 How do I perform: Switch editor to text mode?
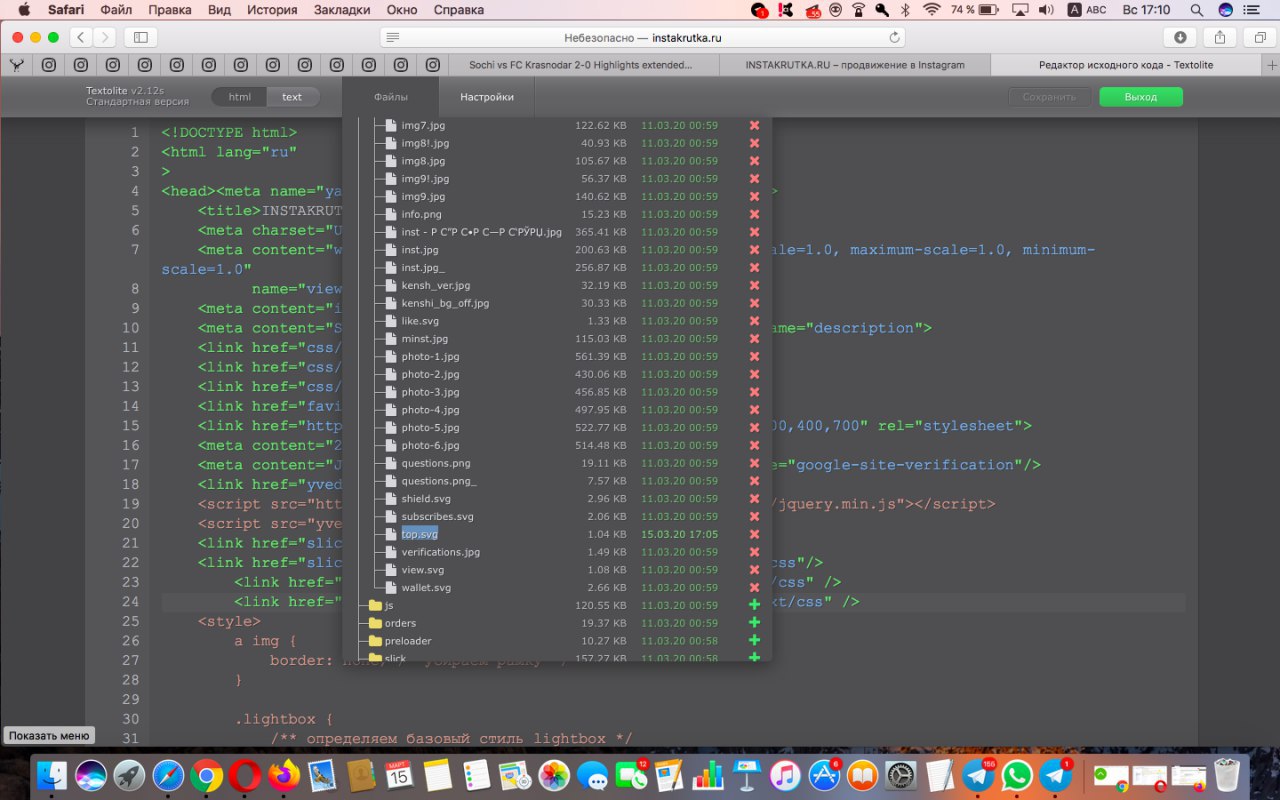tap(292, 97)
